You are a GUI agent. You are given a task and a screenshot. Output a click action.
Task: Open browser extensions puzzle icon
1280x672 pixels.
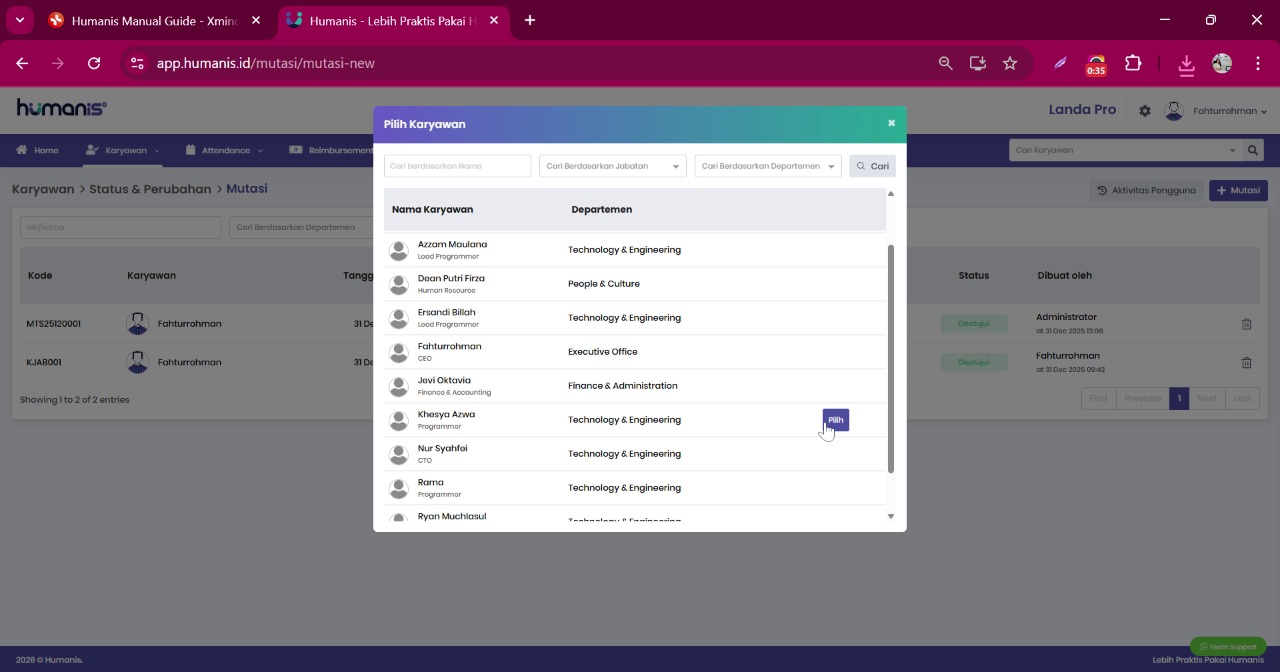[x=1133, y=63]
